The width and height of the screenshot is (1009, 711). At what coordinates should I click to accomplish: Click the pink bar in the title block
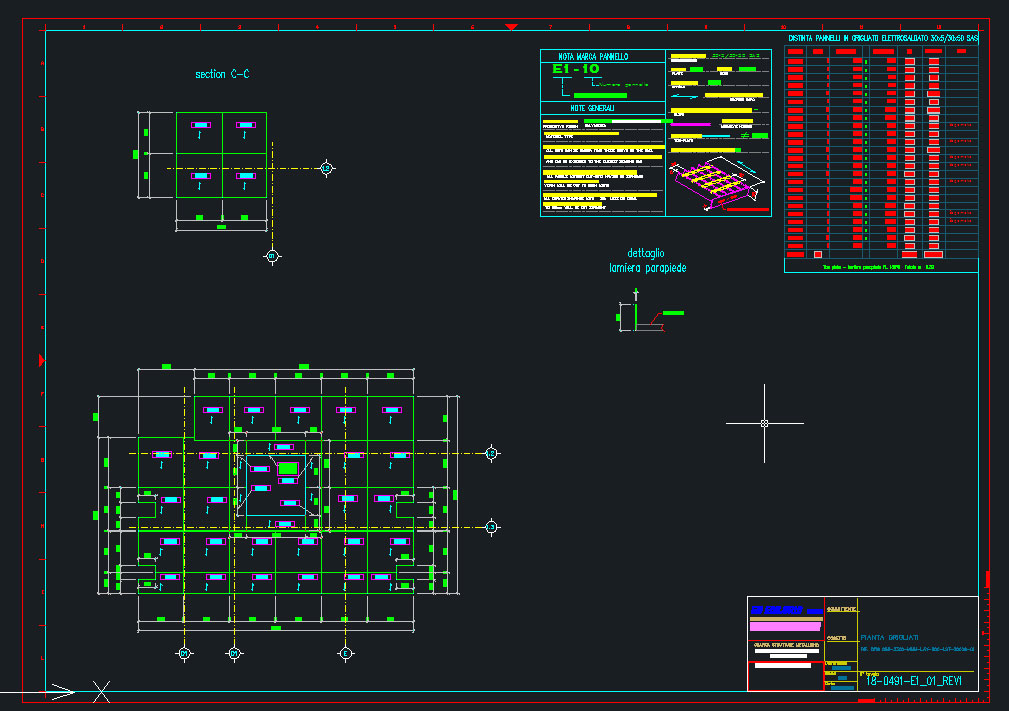(x=786, y=626)
